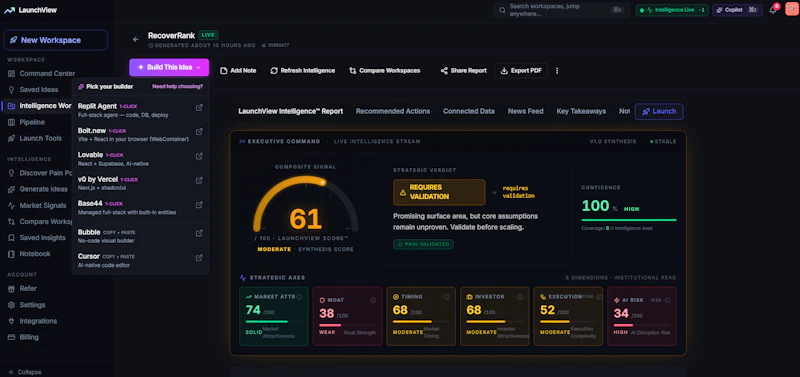Open the three-dot more options menu
Screen dimensions: 800x377
[557, 71]
